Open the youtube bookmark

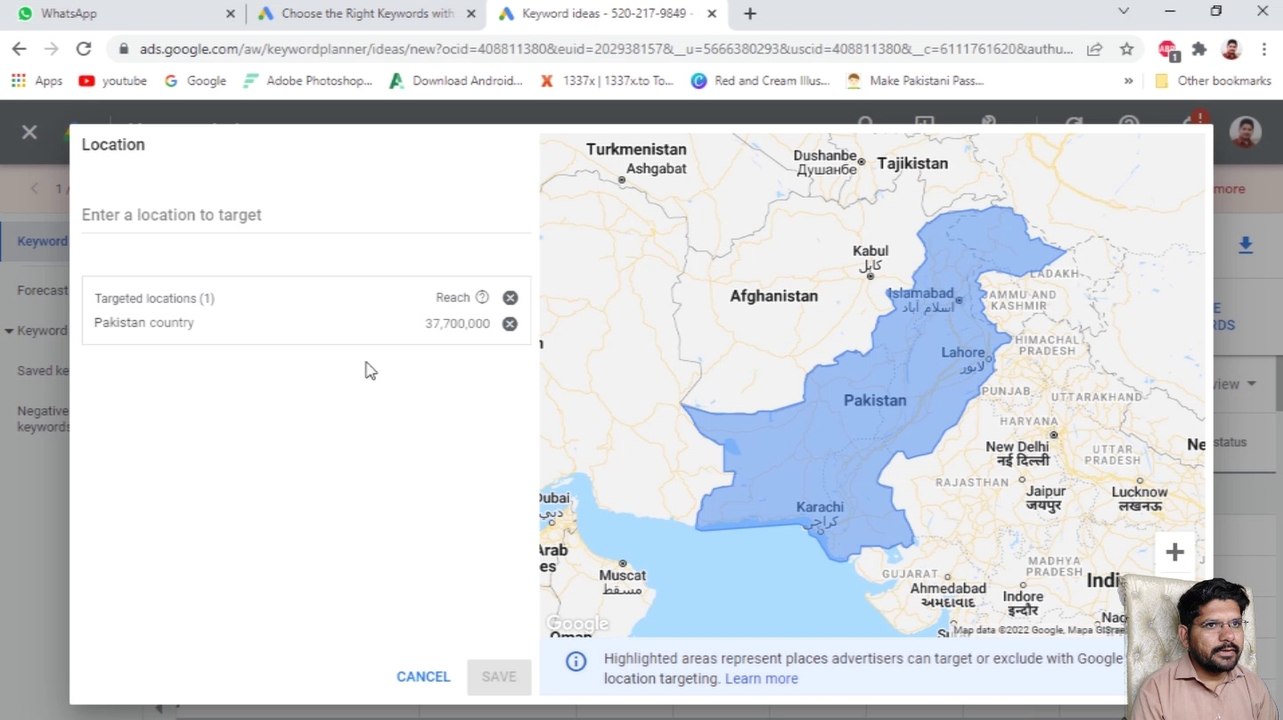113,81
